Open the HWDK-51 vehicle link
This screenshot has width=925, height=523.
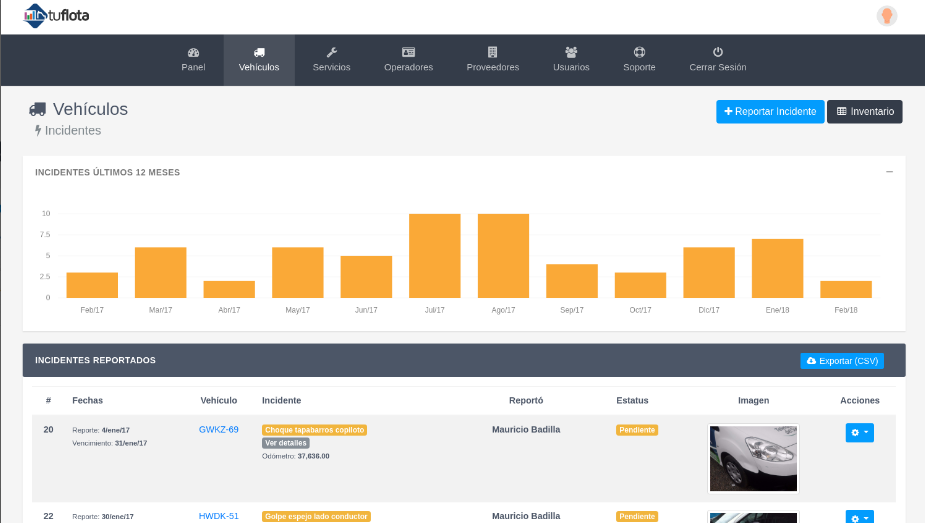[218, 516]
